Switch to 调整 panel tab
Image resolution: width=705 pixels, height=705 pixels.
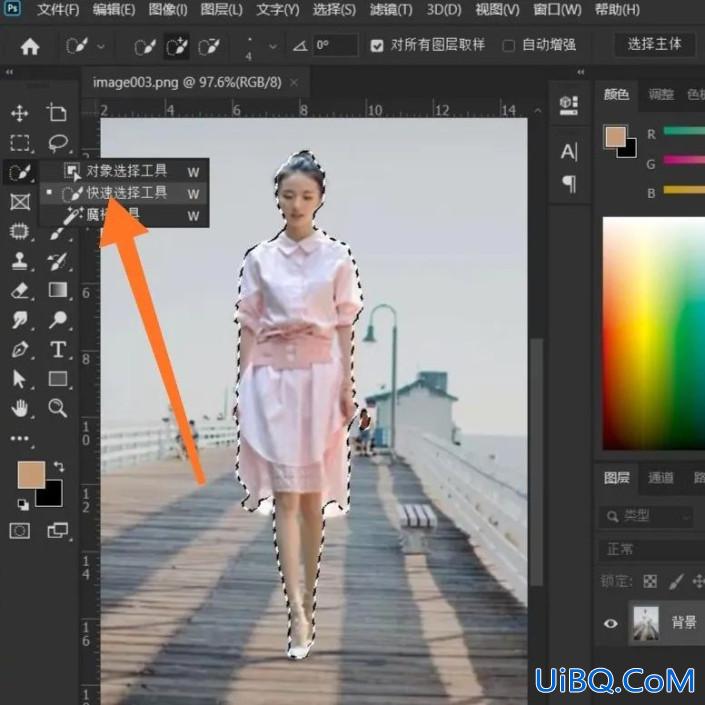coord(661,94)
